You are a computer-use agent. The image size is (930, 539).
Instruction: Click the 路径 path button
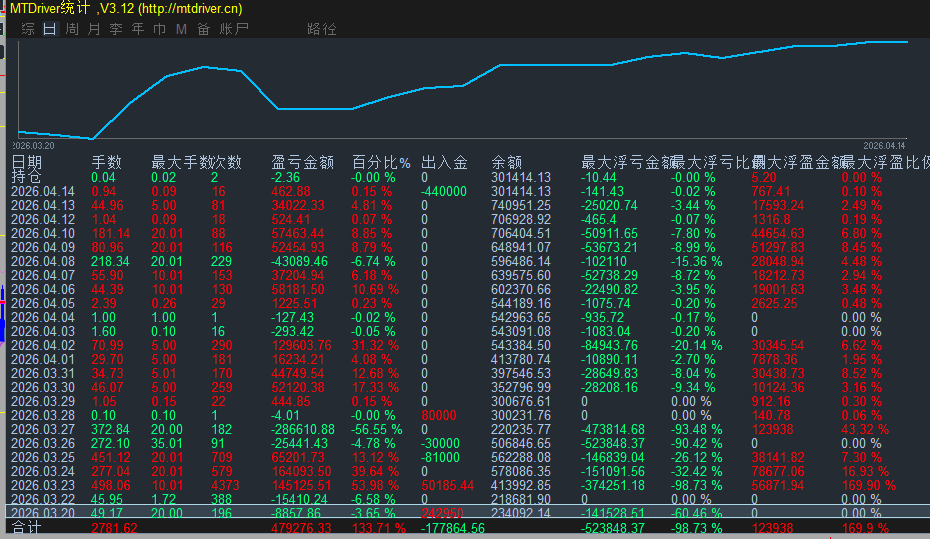click(322, 29)
